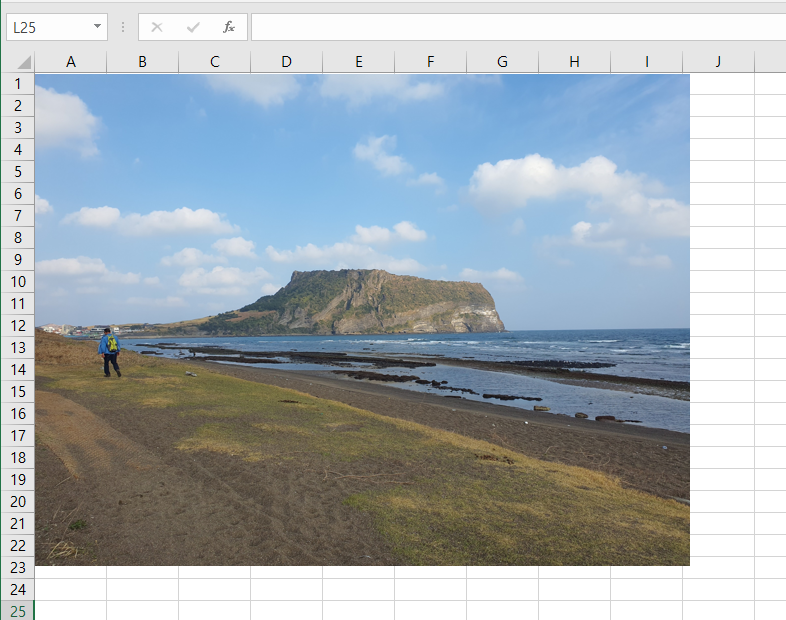Open the Name Box dropdown arrow
Screen dimensions: 786x620
pyautogui.click(x=97, y=27)
